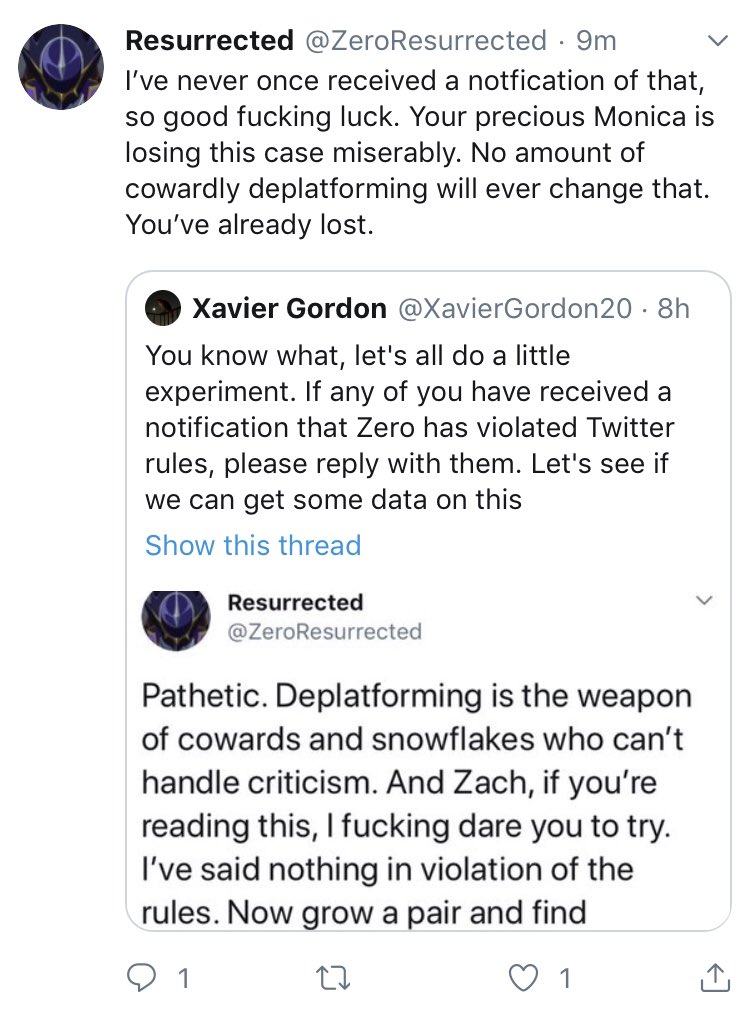Open the 8h timestamp of the quoted tweet
Screen dimensions: 750x1019
point(673,308)
